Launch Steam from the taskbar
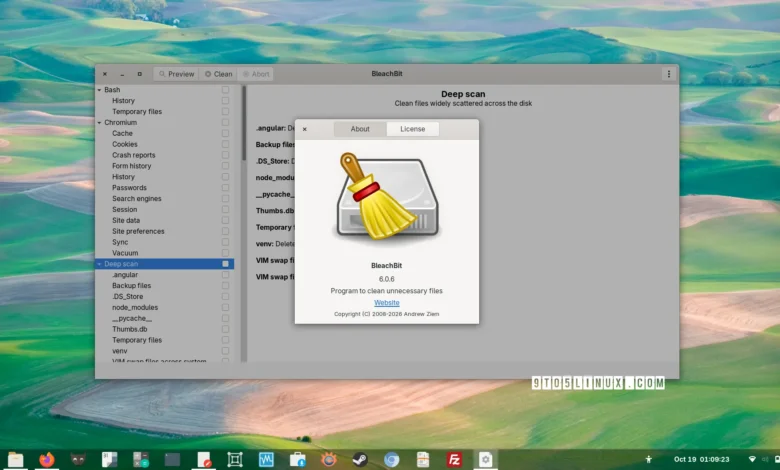This screenshot has width=780, height=470. point(360,460)
